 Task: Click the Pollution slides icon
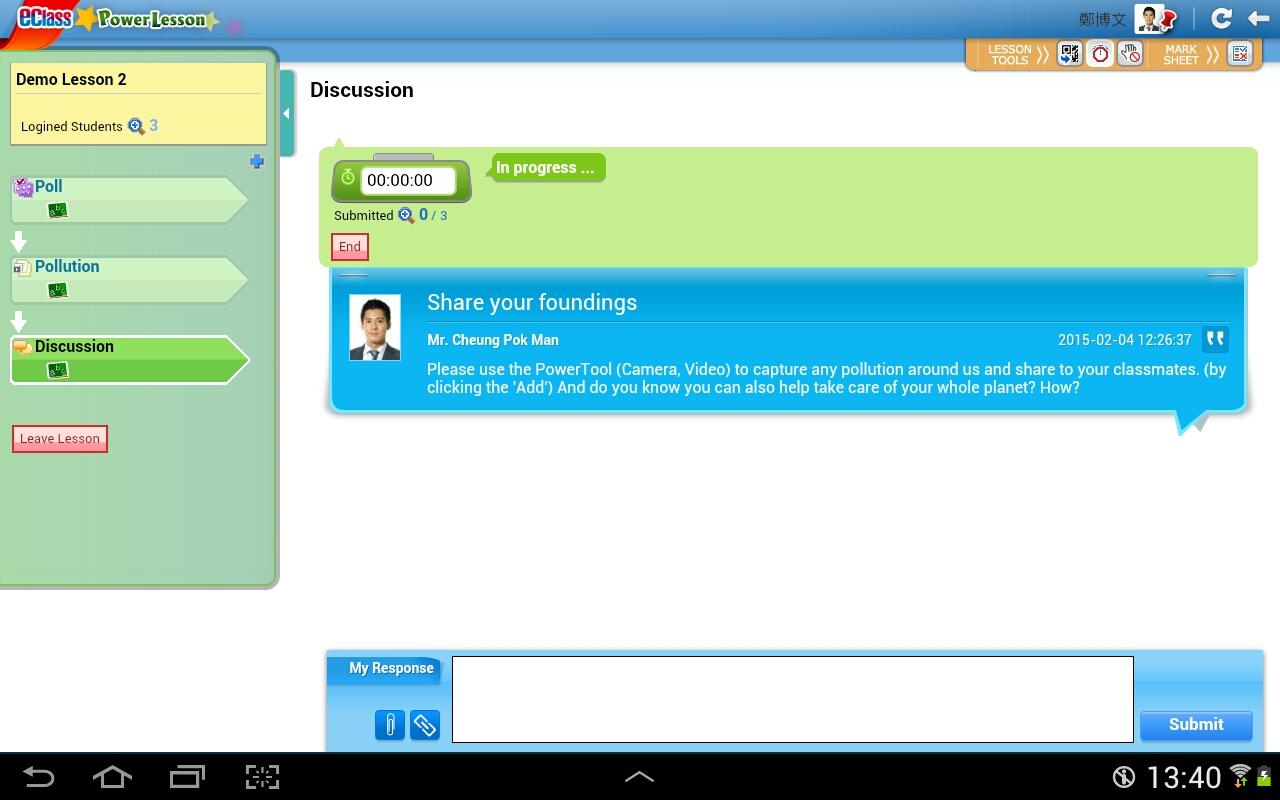[22, 268]
